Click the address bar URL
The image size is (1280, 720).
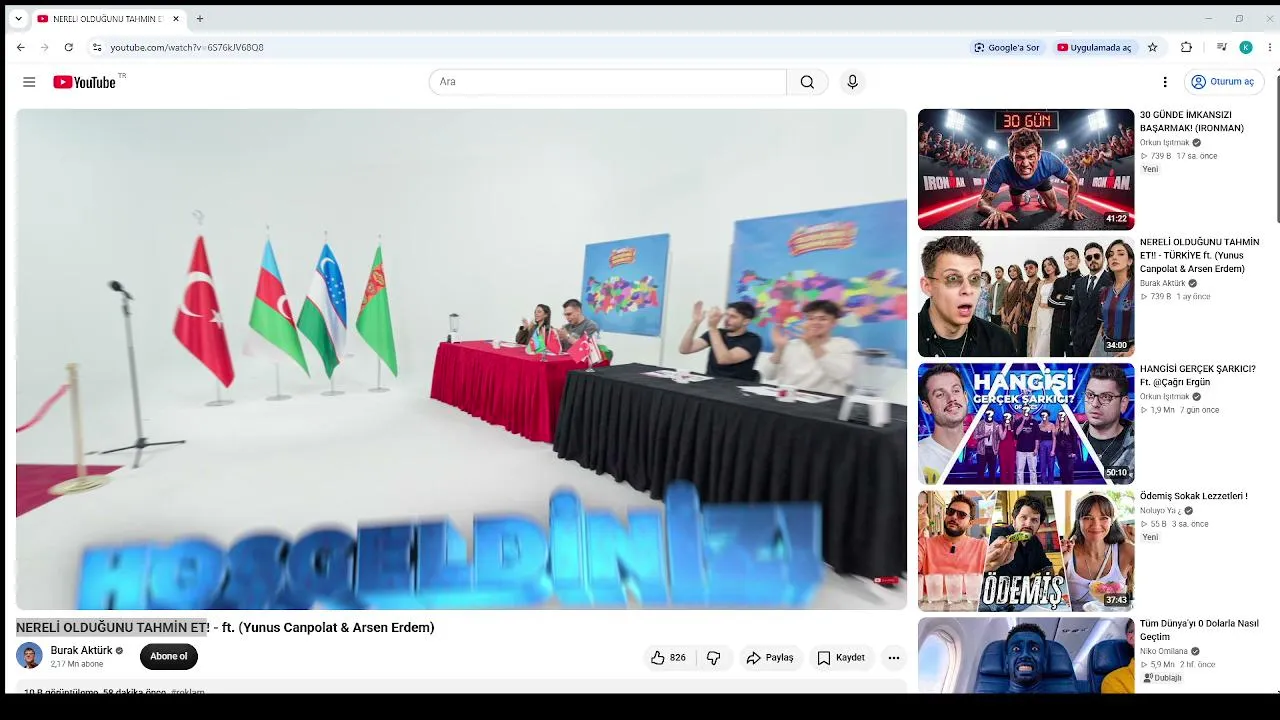tap(187, 47)
